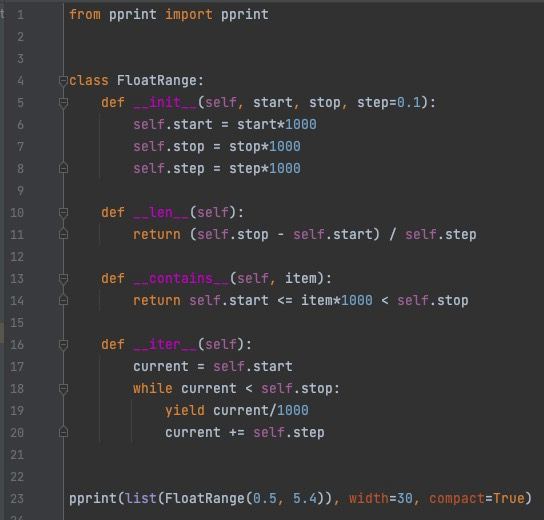The width and height of the screenshot is (544, 520).
Task: Click 'from' keyword on line 1
Action: 85,15
